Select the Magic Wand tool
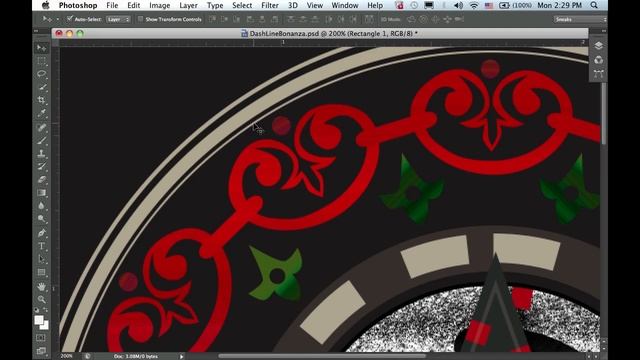Viewport: 640px width, 360px height. tap(42, 87)
